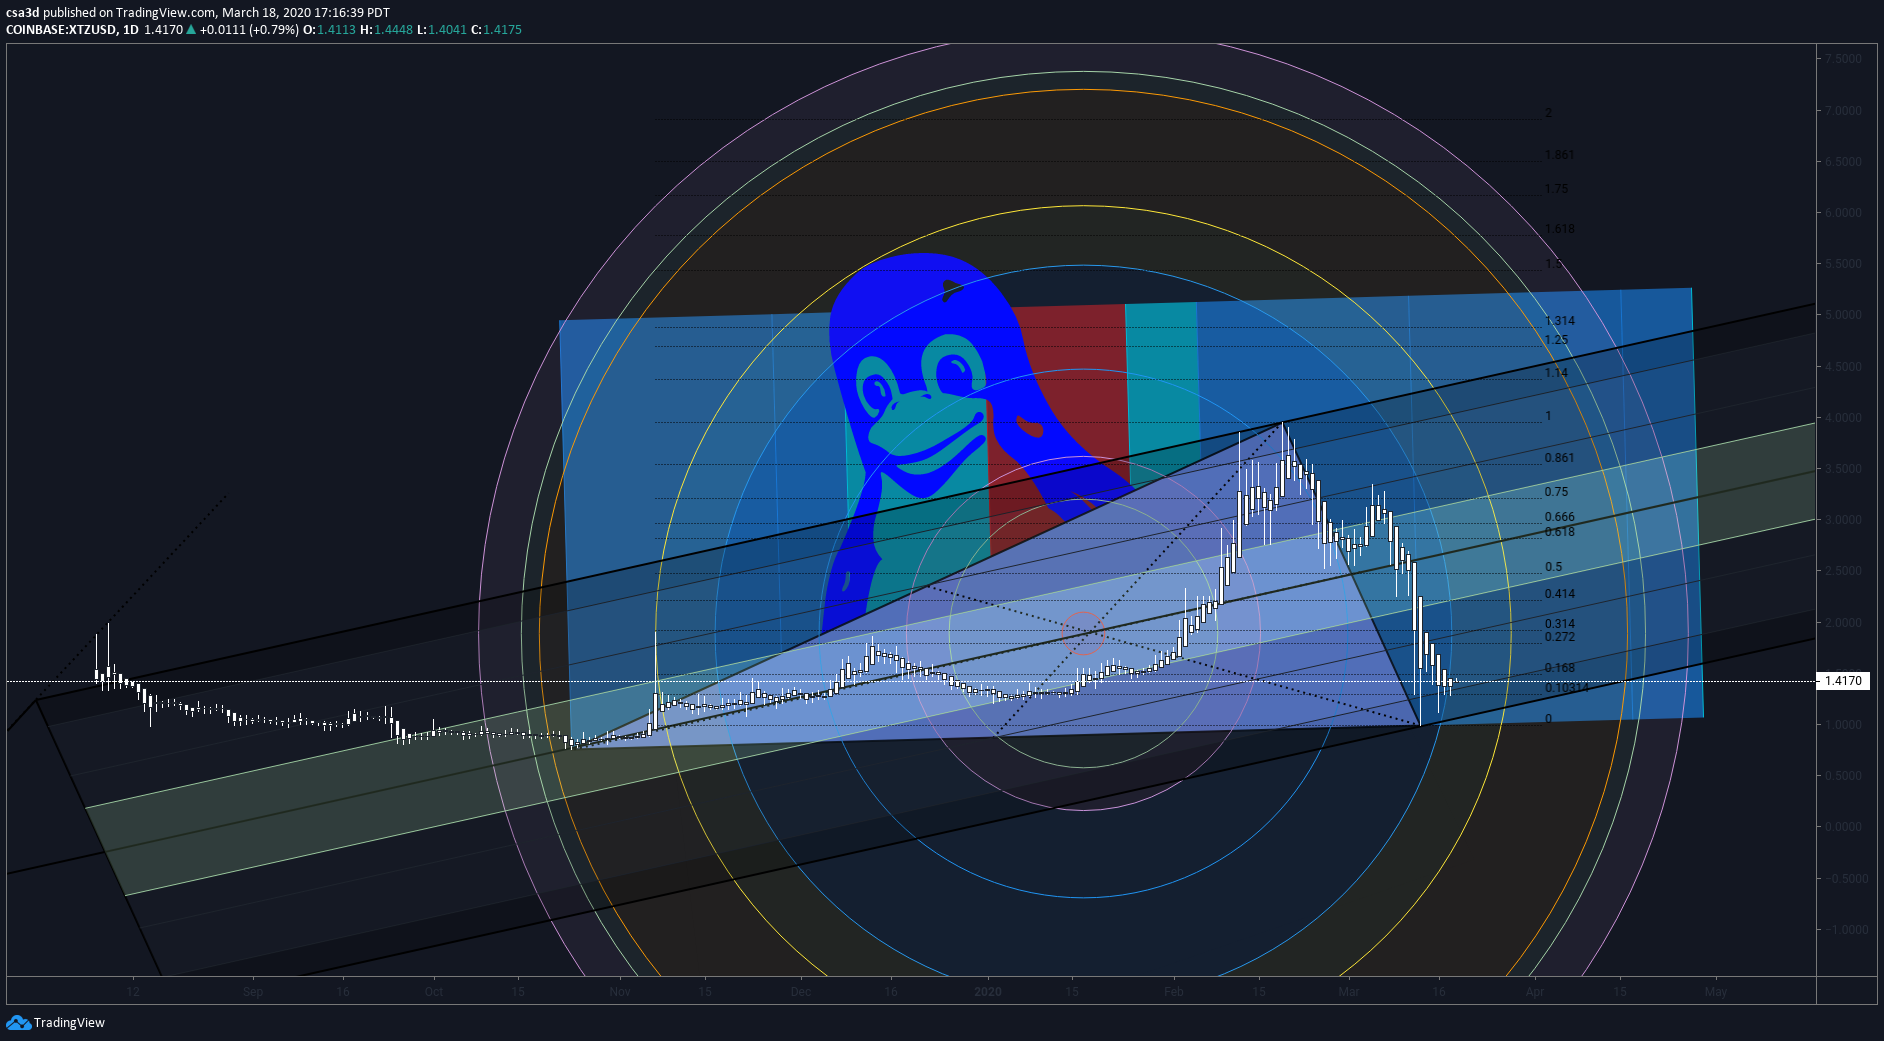Select the Fibonacci 0.861 level label

tap(1559, 457)
